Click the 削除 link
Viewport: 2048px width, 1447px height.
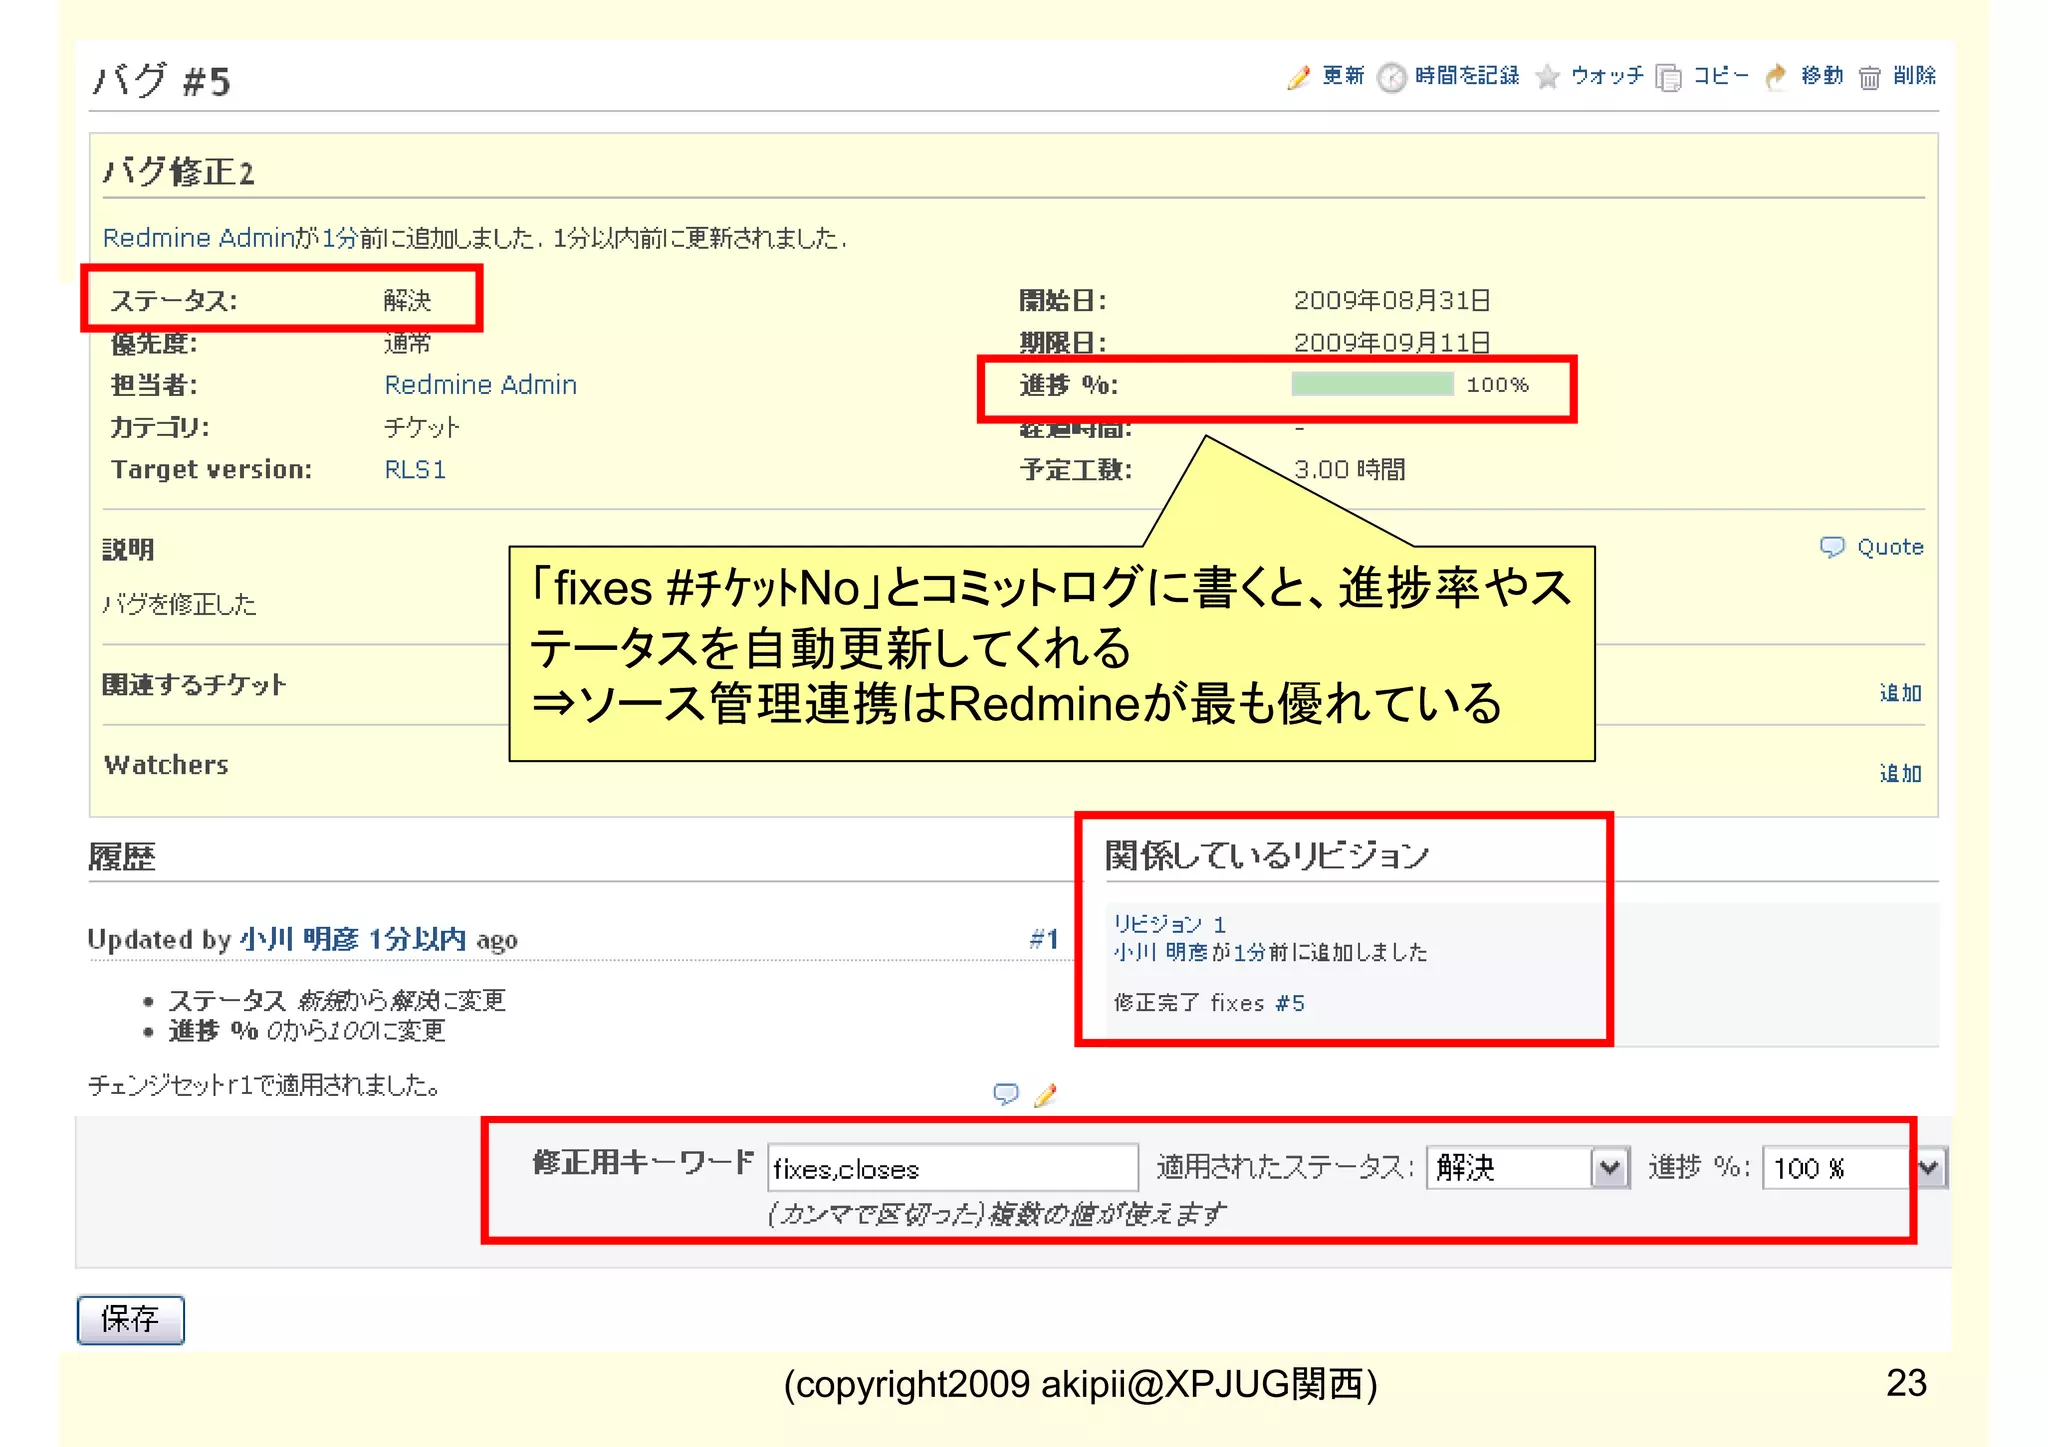coord(1914,76)
